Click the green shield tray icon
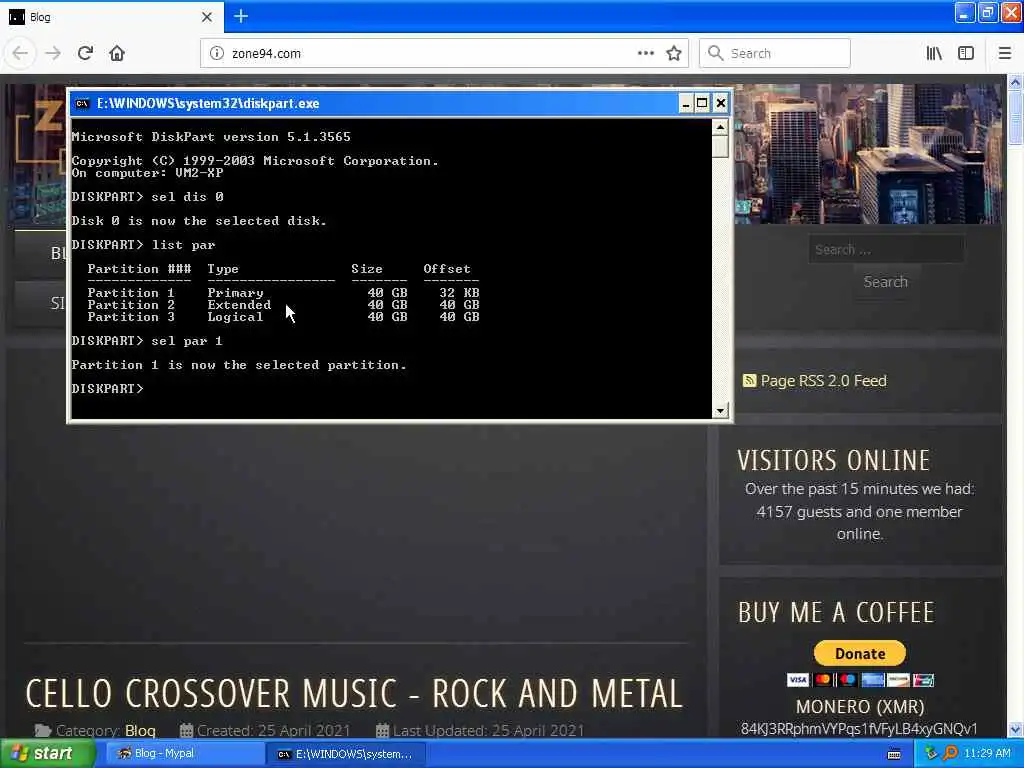Screen dimensions: 1024x768 coord(931,754)
